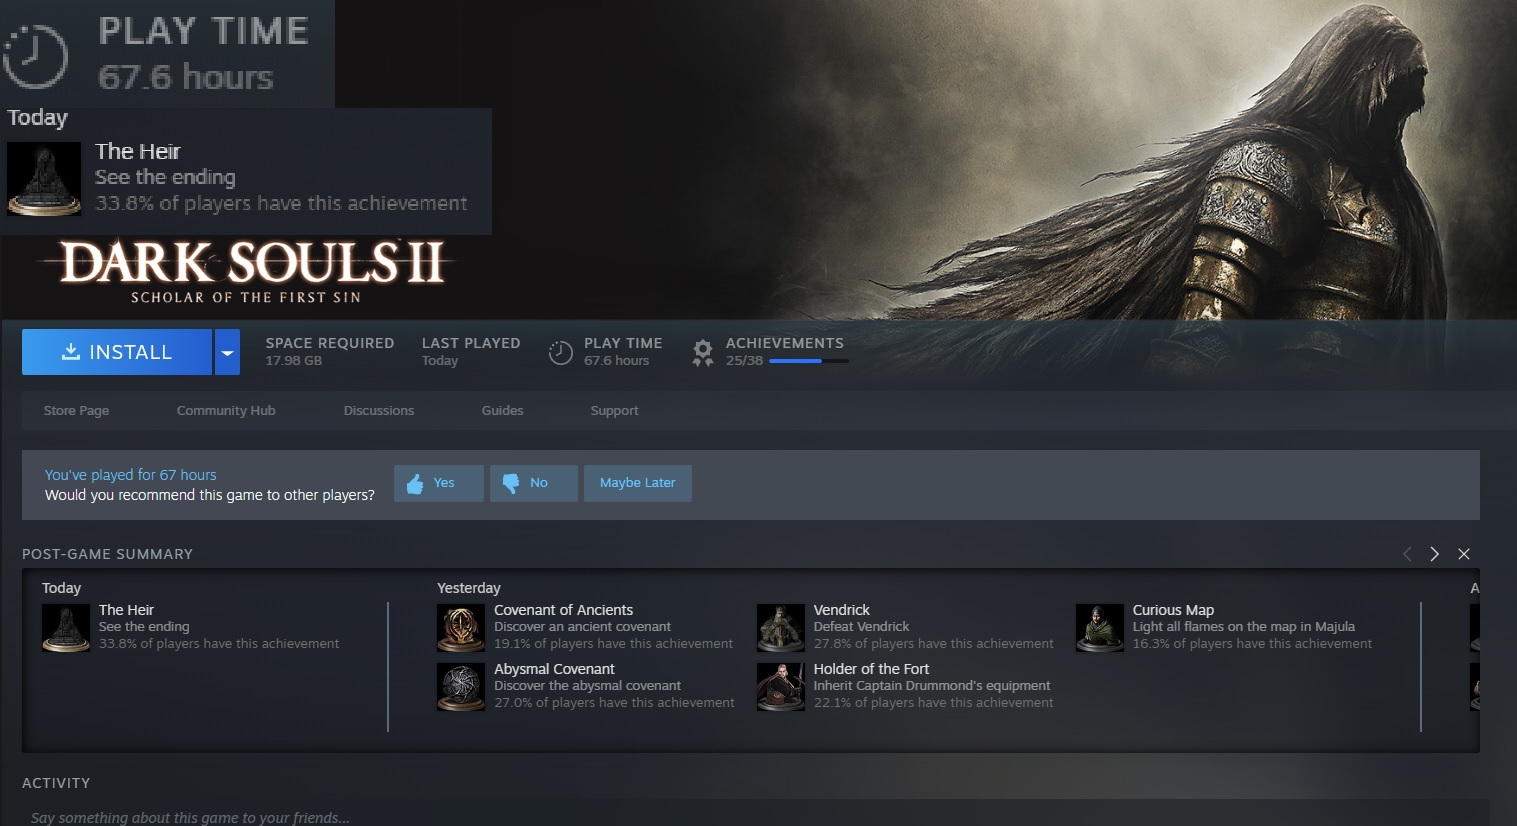Click the thumbs up icon
This screenshot has width=1517, height=826.
click(415, 484)
